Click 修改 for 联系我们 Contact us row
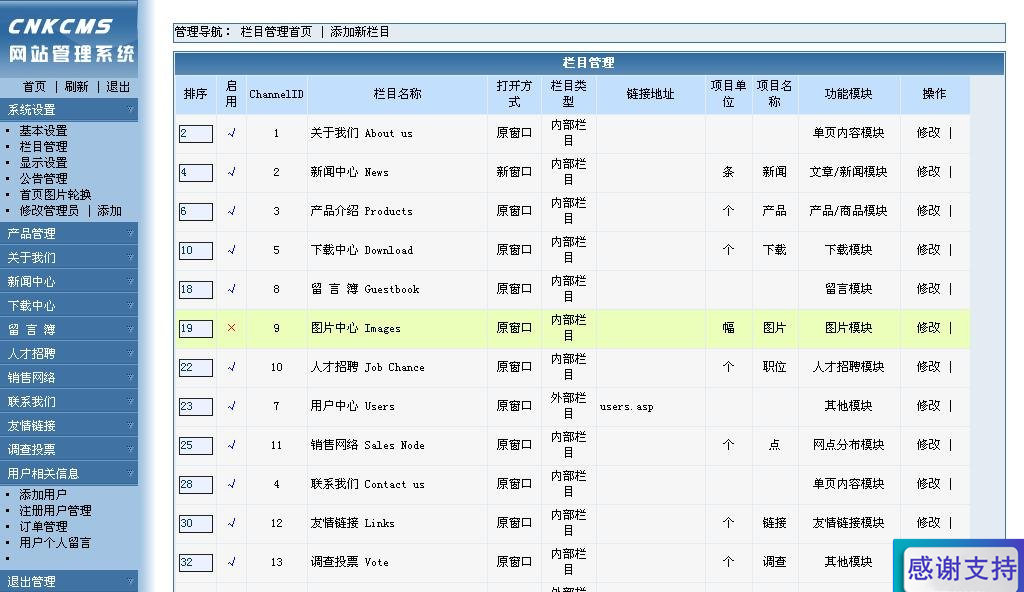The width and height of the screenshot is (1024, 592). (x=929, y=484)
